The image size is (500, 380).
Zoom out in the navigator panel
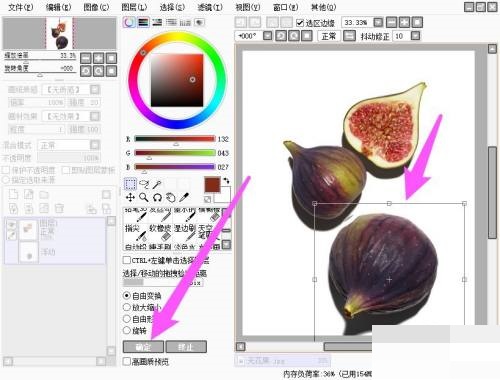[x=86, y=58]
